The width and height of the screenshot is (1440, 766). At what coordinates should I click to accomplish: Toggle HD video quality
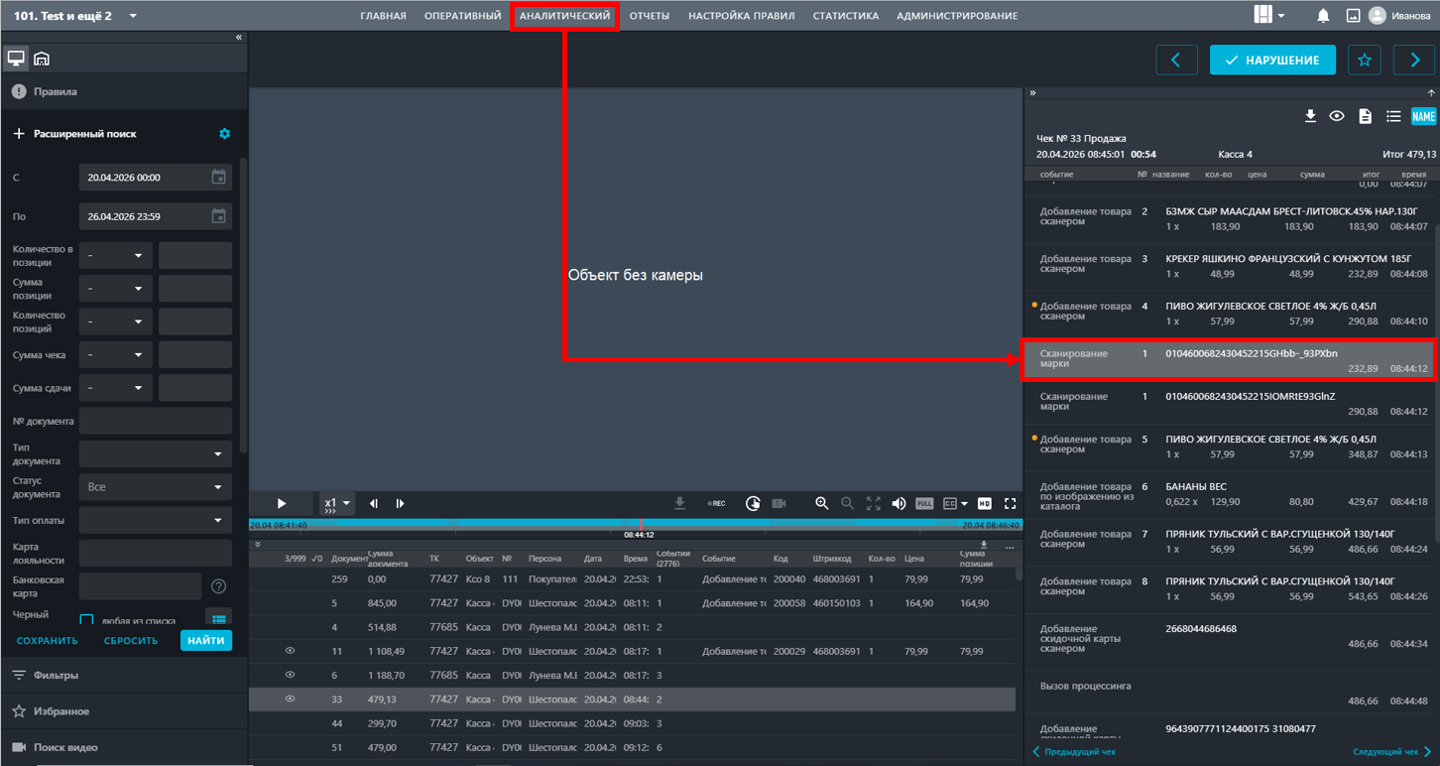point(984,503)
